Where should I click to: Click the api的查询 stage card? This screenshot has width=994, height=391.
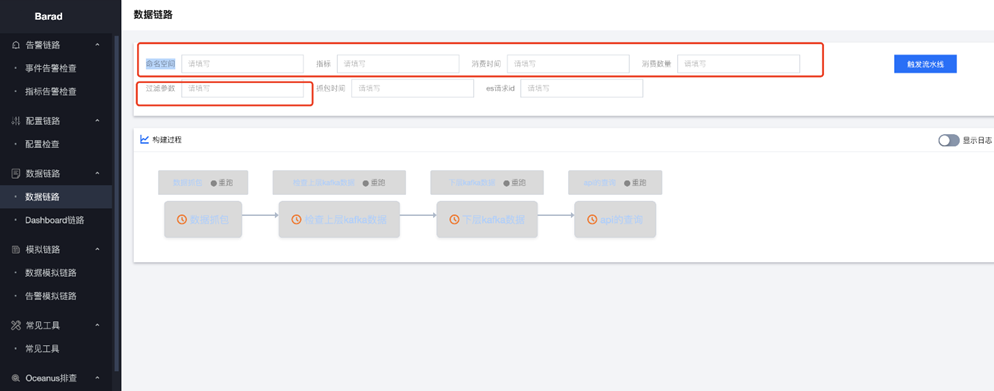click(615, 219)
